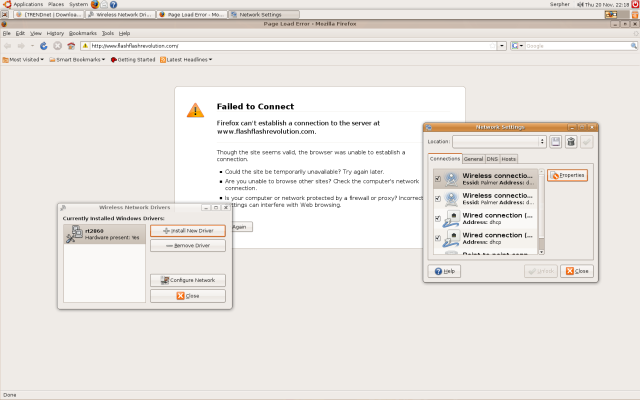
Task: Click Close button in Network Settings
Action: pyautogui.click(x=577, y=271)
